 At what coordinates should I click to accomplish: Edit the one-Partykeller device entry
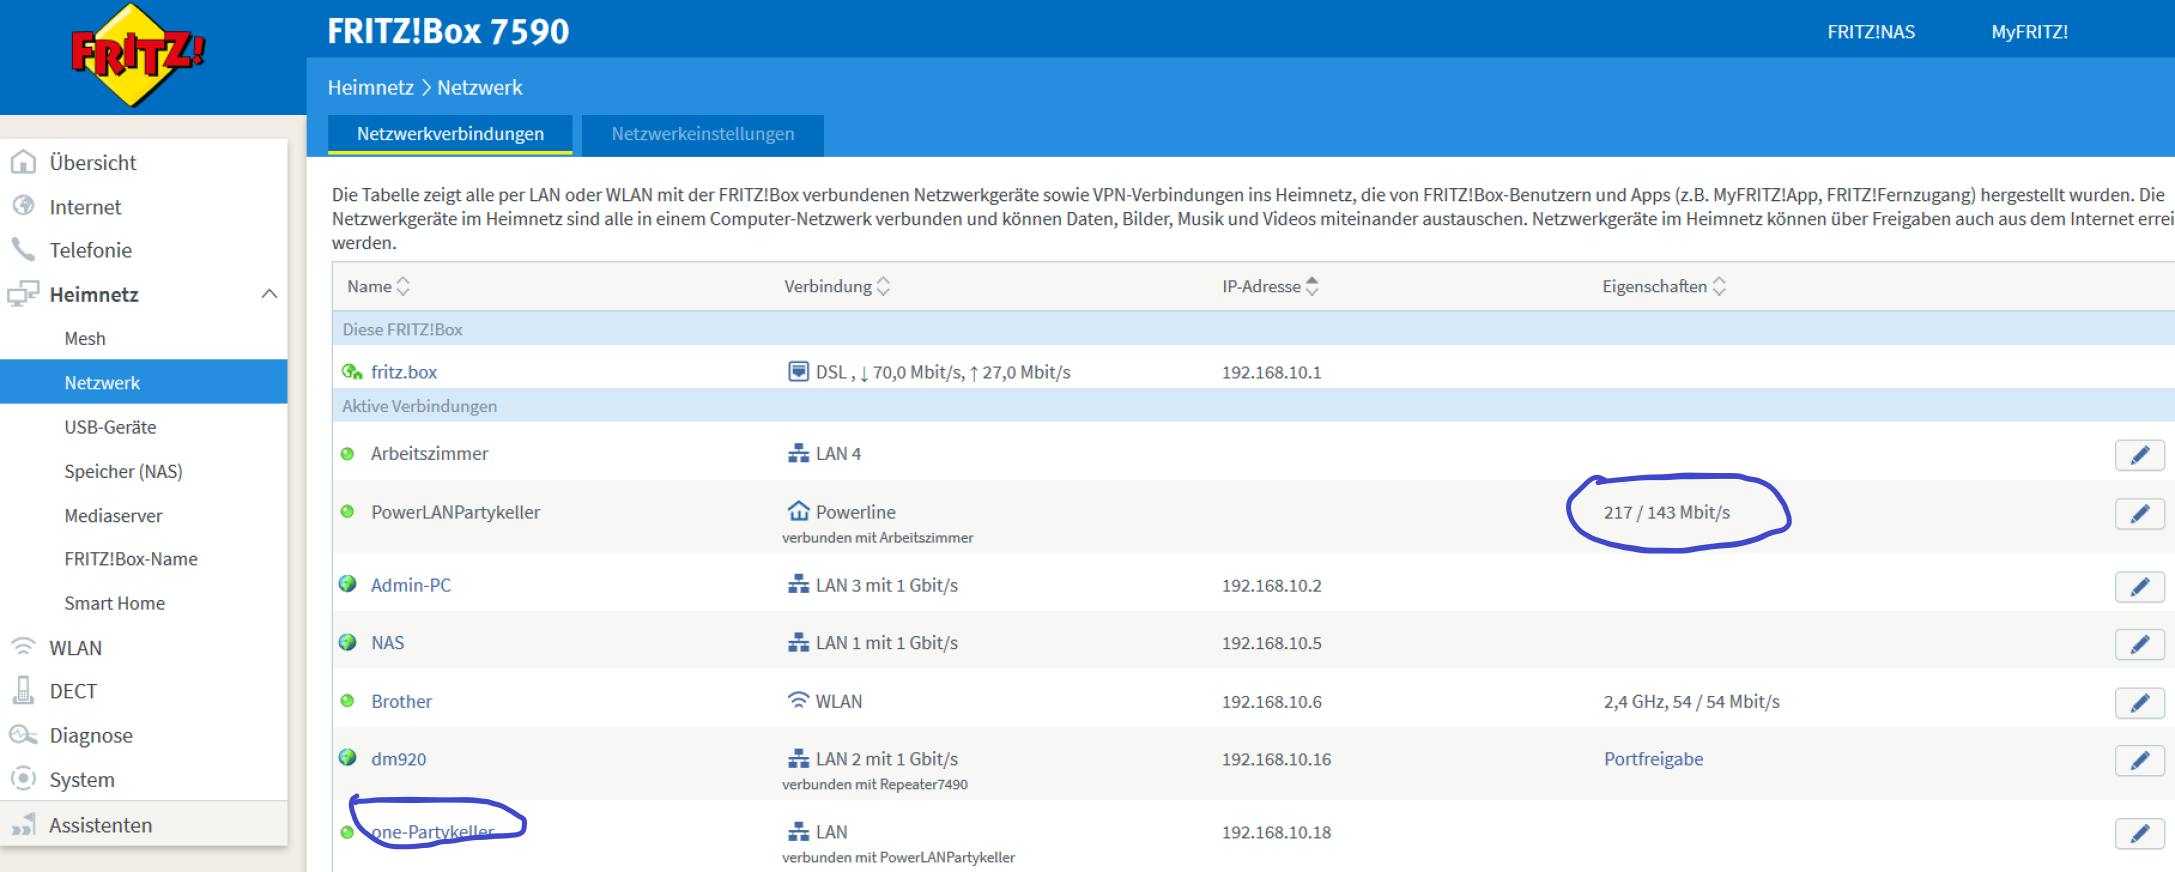pos(2139,833)
